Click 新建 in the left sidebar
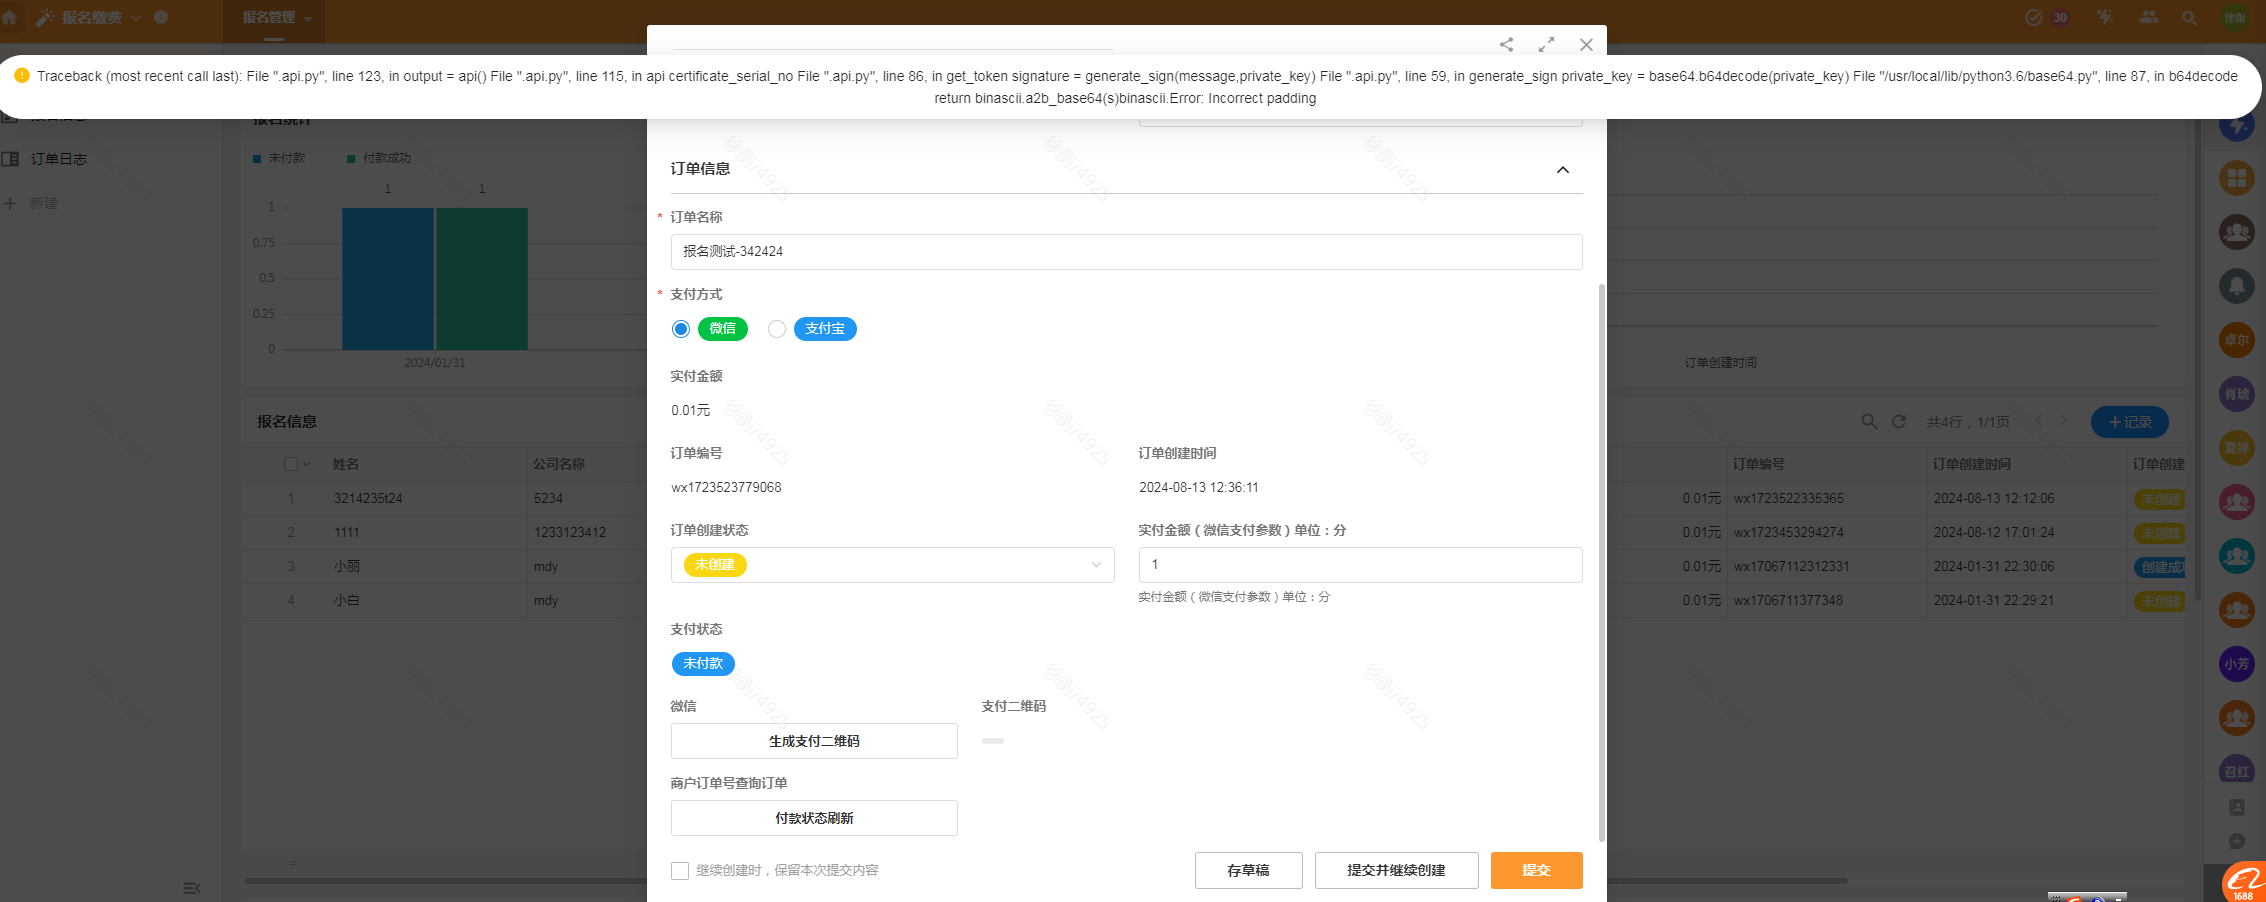The height and width of the screenshot is (902, 2266). point(43,203)
